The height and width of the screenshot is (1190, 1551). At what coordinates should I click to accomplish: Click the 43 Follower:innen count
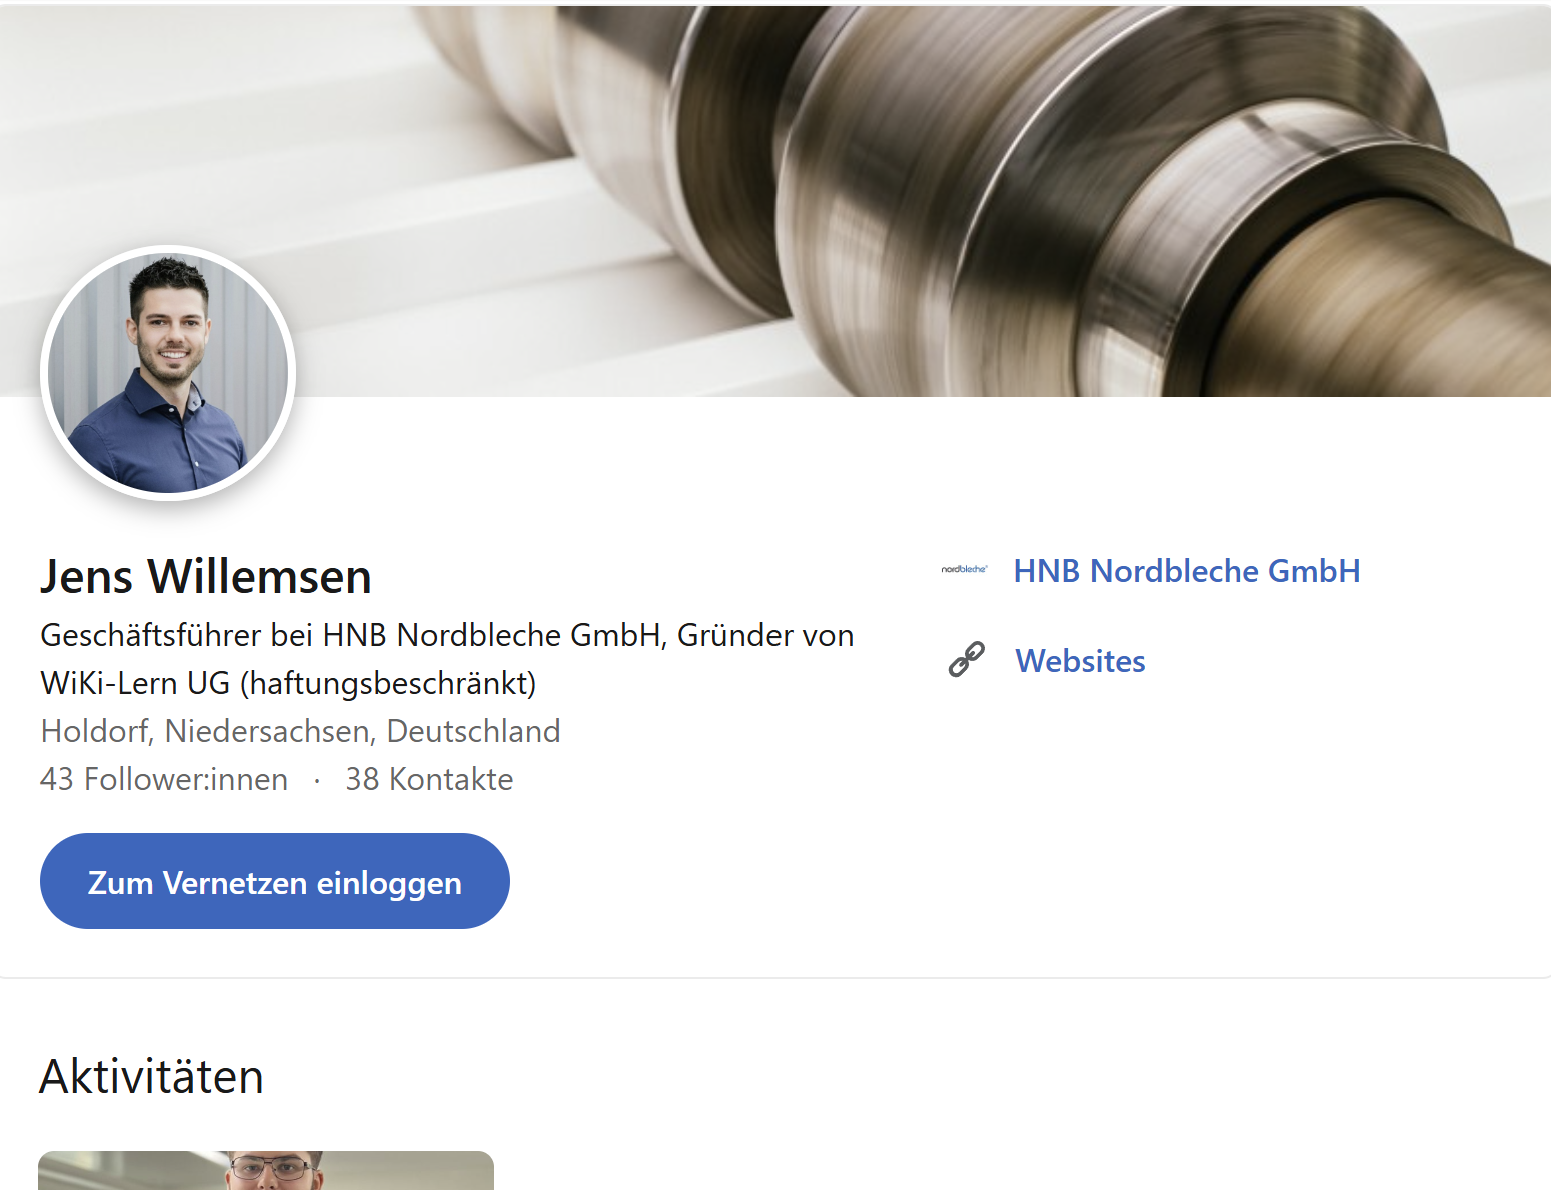click(x=164, y=779)
